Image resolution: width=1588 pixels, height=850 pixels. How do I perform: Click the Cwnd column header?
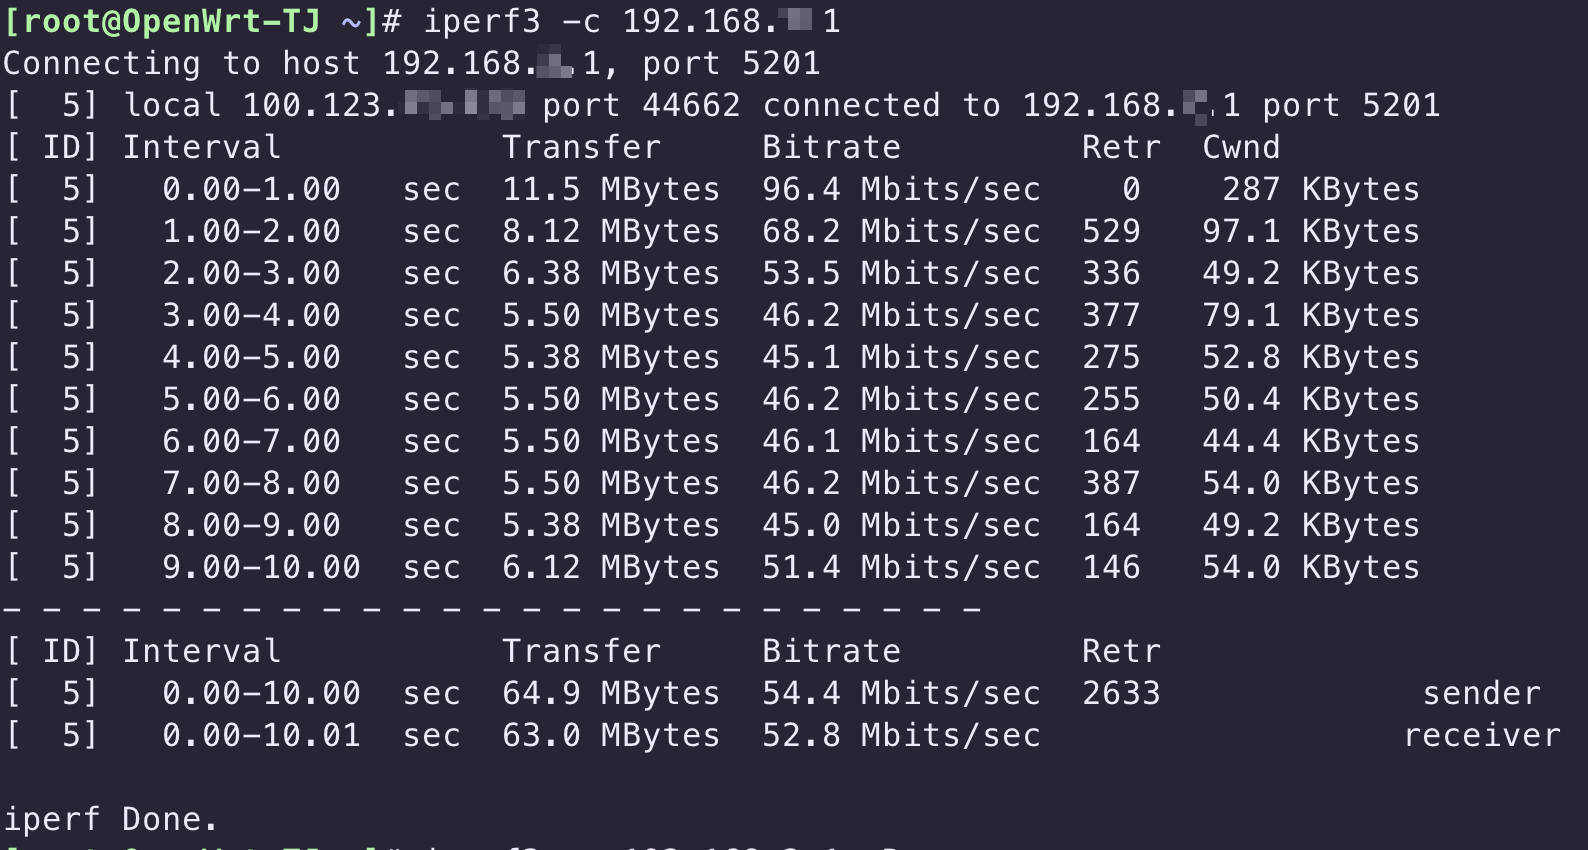(x=1241, y=147)
